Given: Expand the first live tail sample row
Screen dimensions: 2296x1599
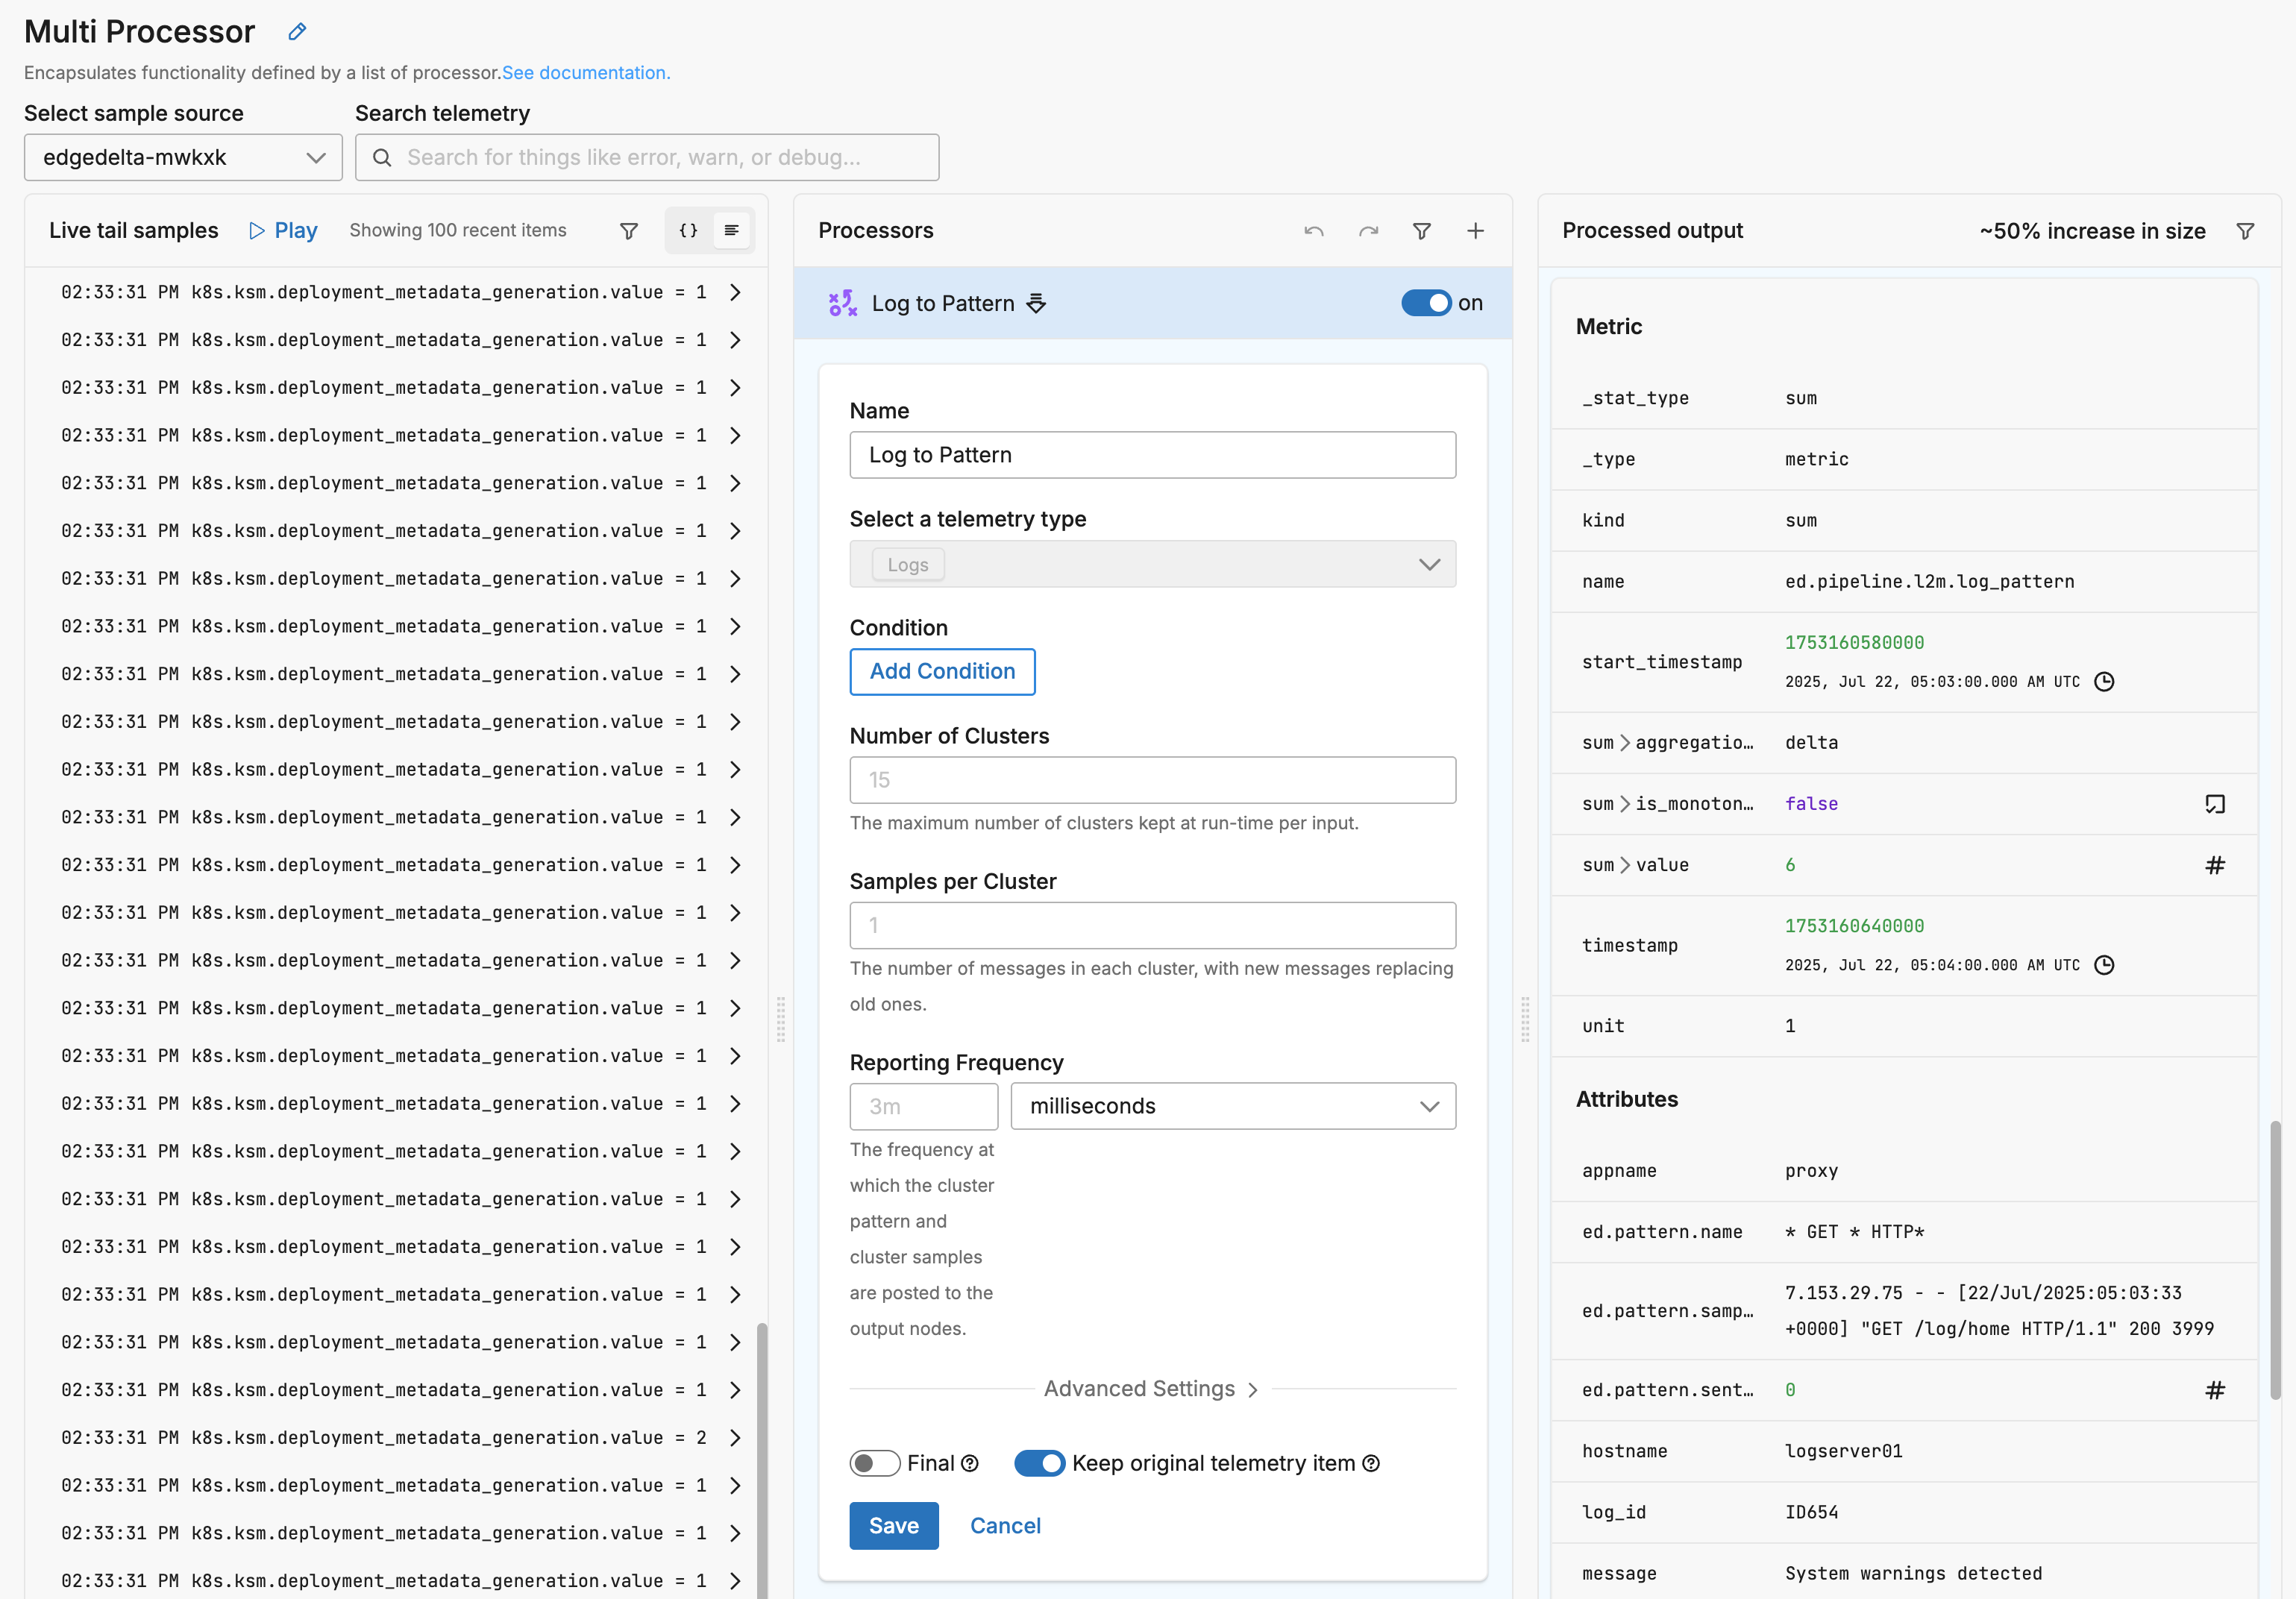Looking at the screenshot, I should point(735,292).
